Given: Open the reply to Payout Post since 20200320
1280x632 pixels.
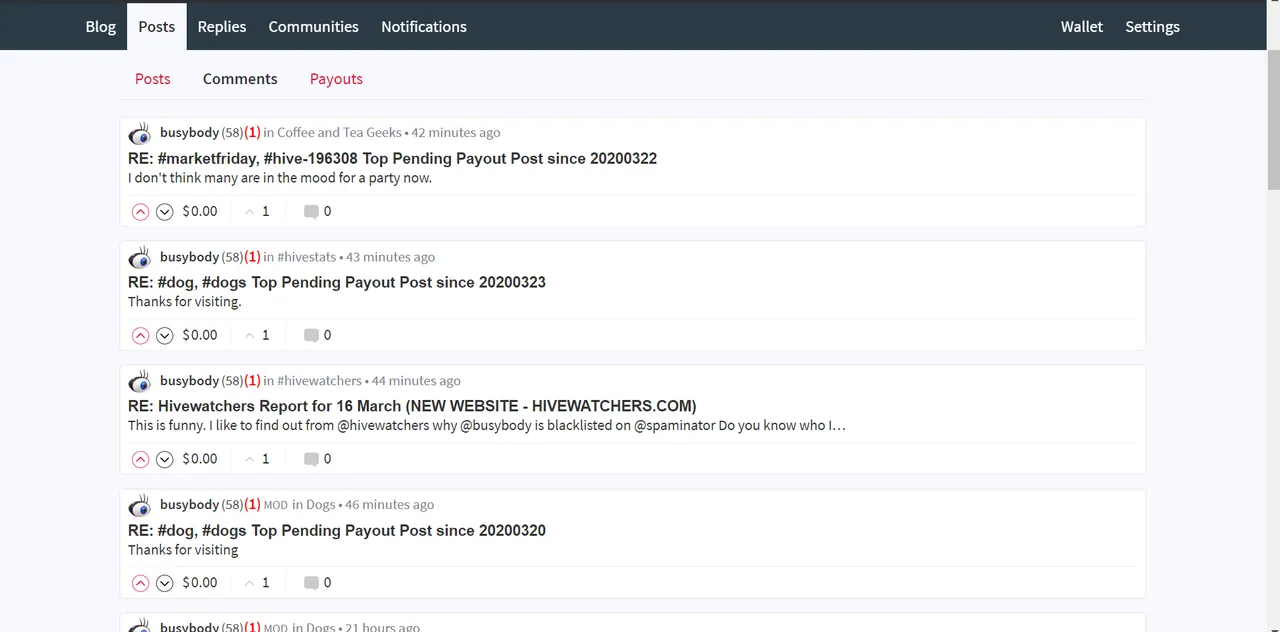Looking at the screenshot, I should tap(337, 531).
